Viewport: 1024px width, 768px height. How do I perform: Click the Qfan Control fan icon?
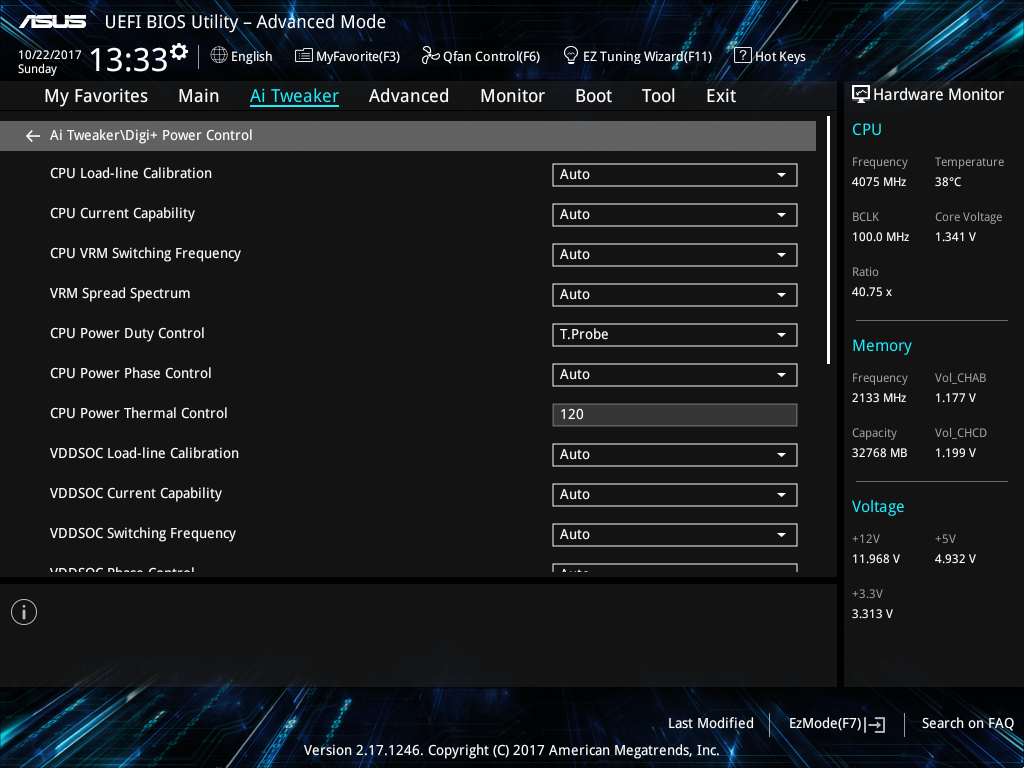tap(430, 56)
